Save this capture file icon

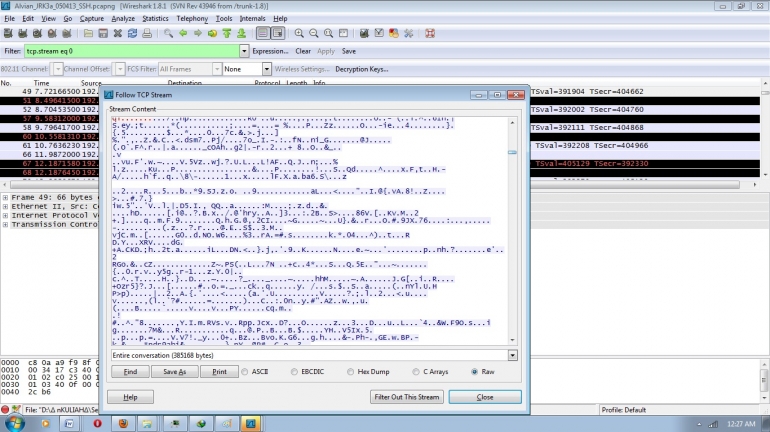coord(103,33)
